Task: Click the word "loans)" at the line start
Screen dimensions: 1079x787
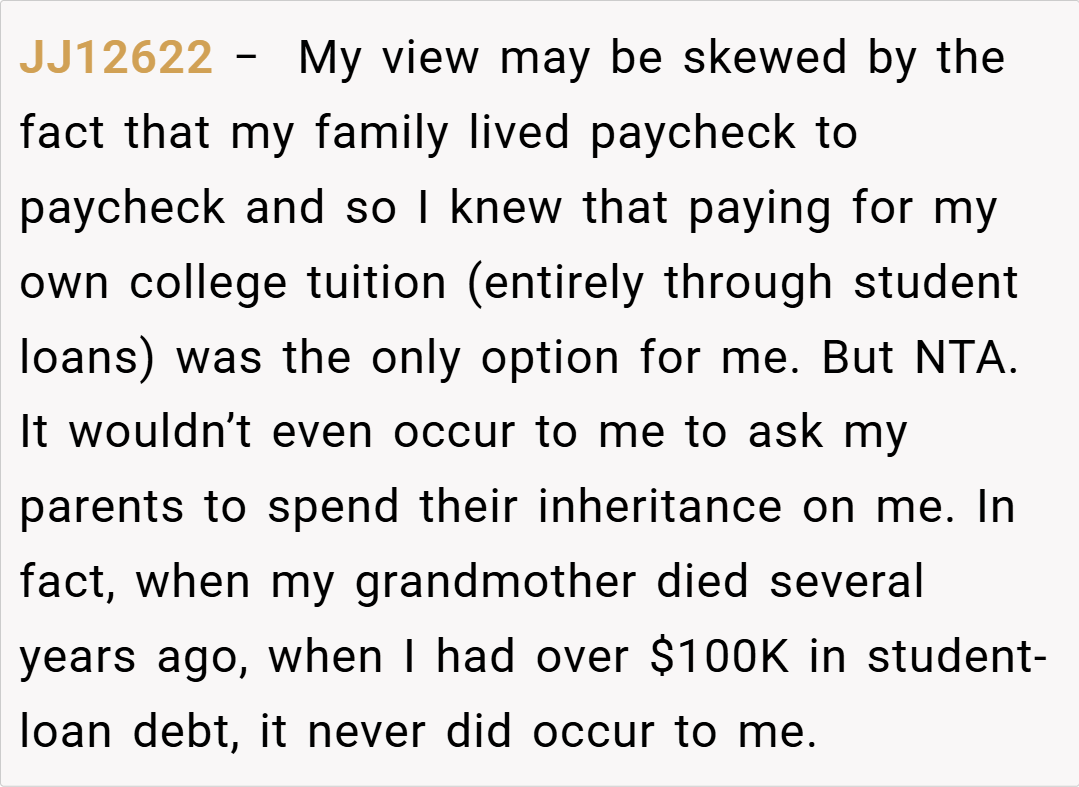Action: click(x=87, y=358)
